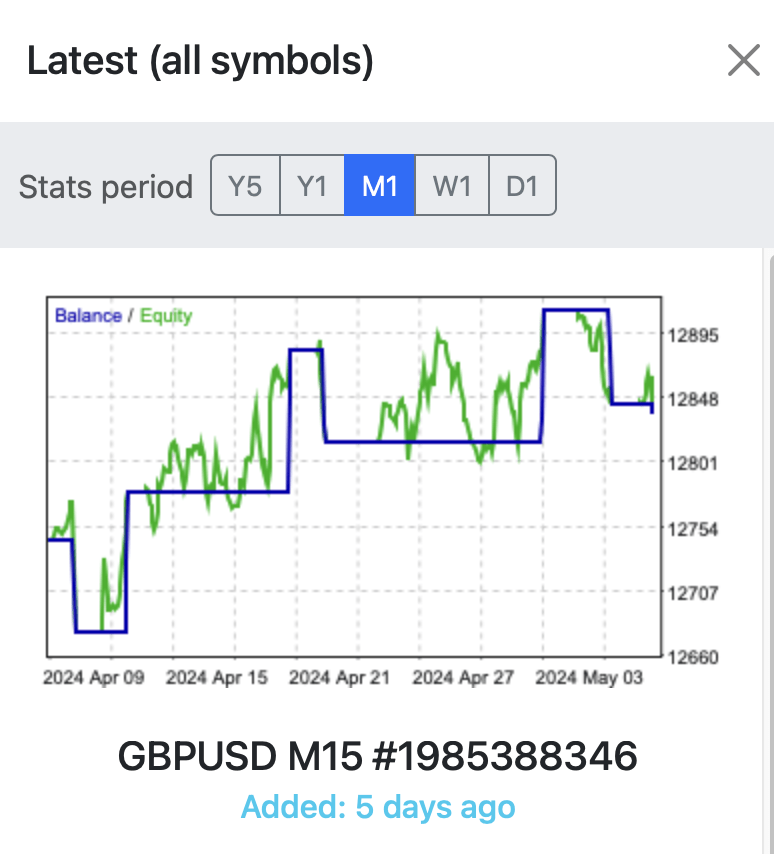Click the 2024 Apr 09 date label
Image resolution: width=774 pixels, height=854 pixels.
pos(93,678)
